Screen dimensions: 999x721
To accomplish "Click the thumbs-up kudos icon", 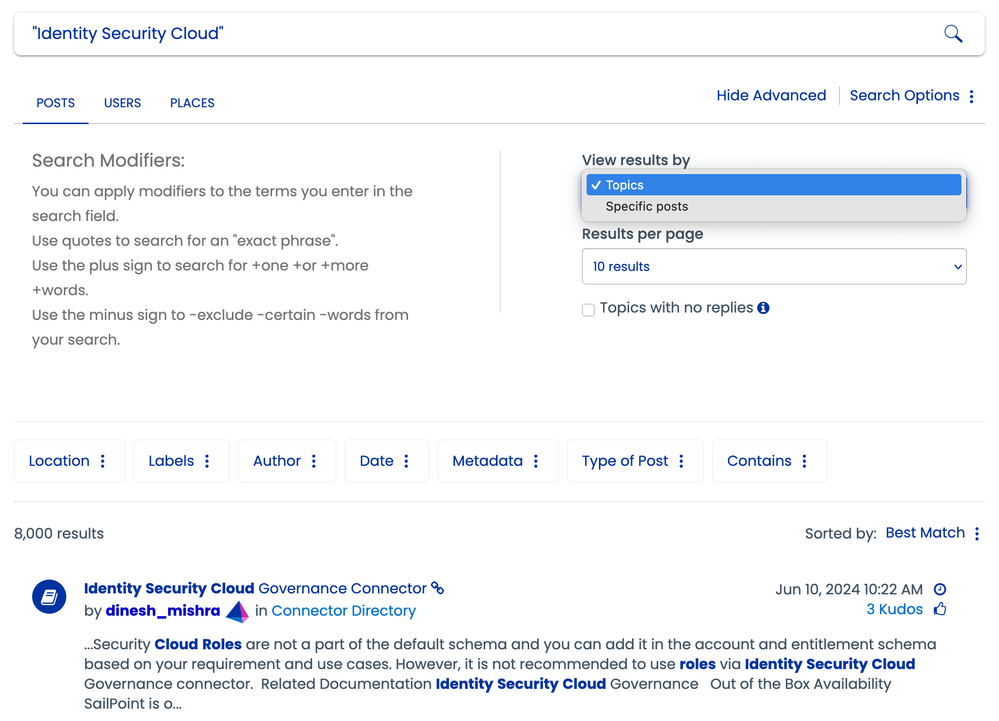I will 939,609.
